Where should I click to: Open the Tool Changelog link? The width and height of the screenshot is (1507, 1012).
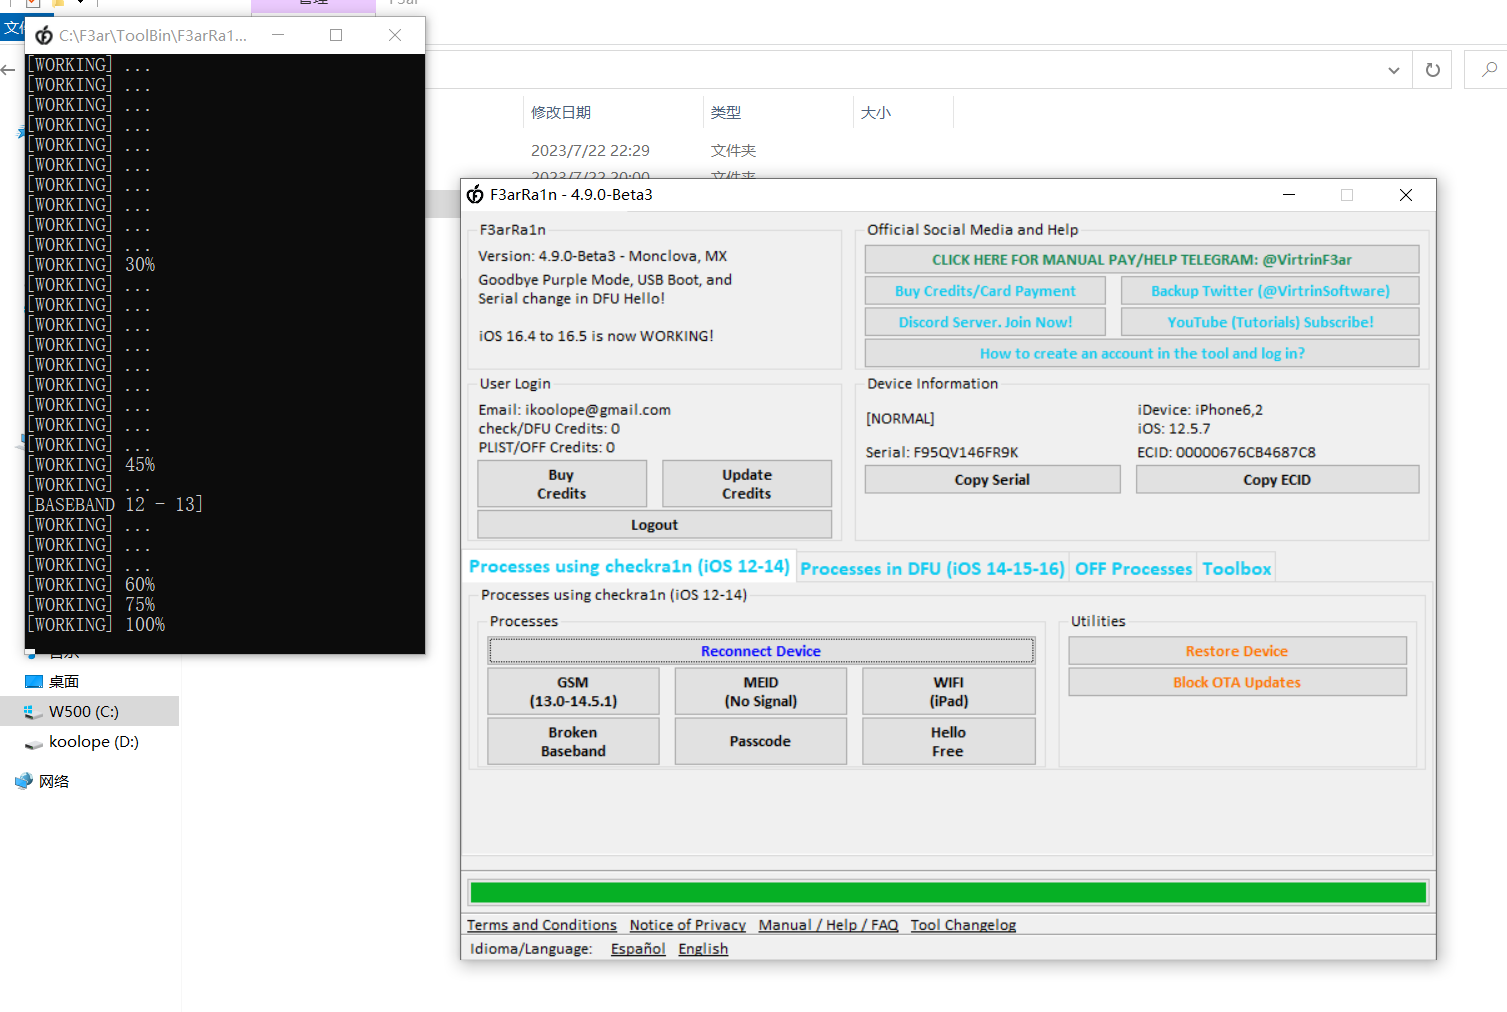[x=962, y=925]
